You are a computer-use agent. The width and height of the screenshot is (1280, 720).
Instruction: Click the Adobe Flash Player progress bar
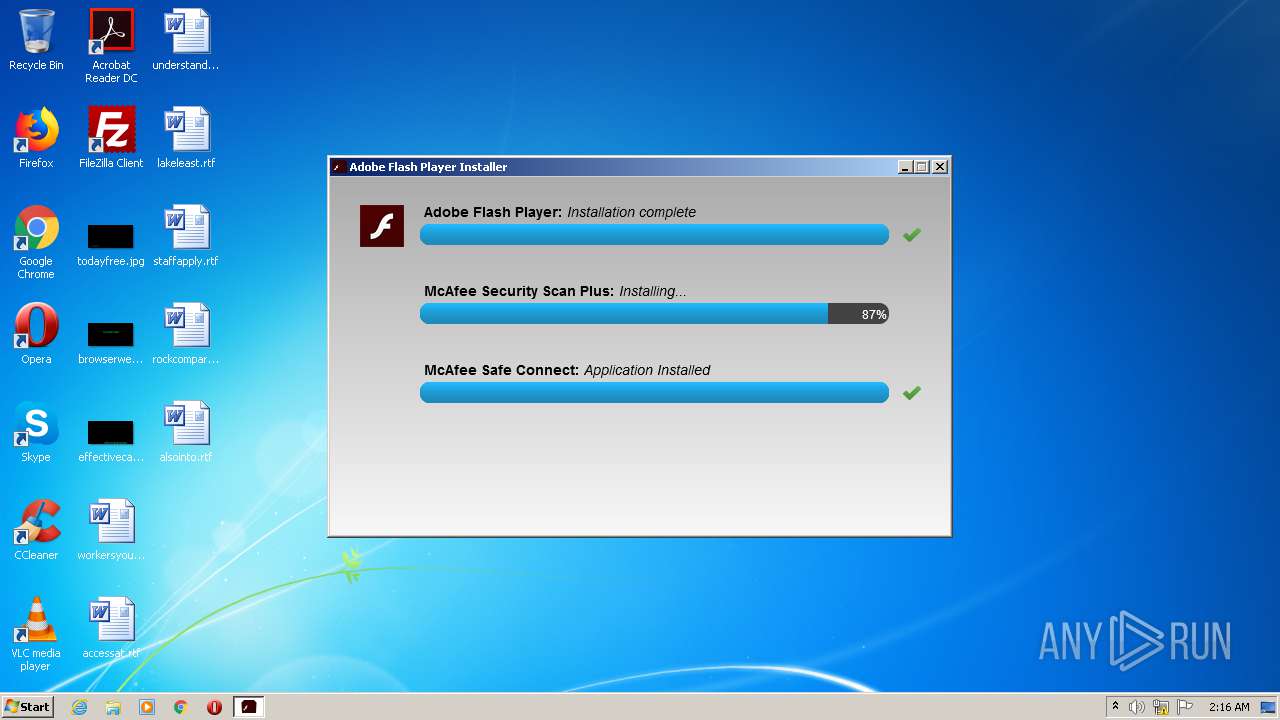click(x=654, y=235)
